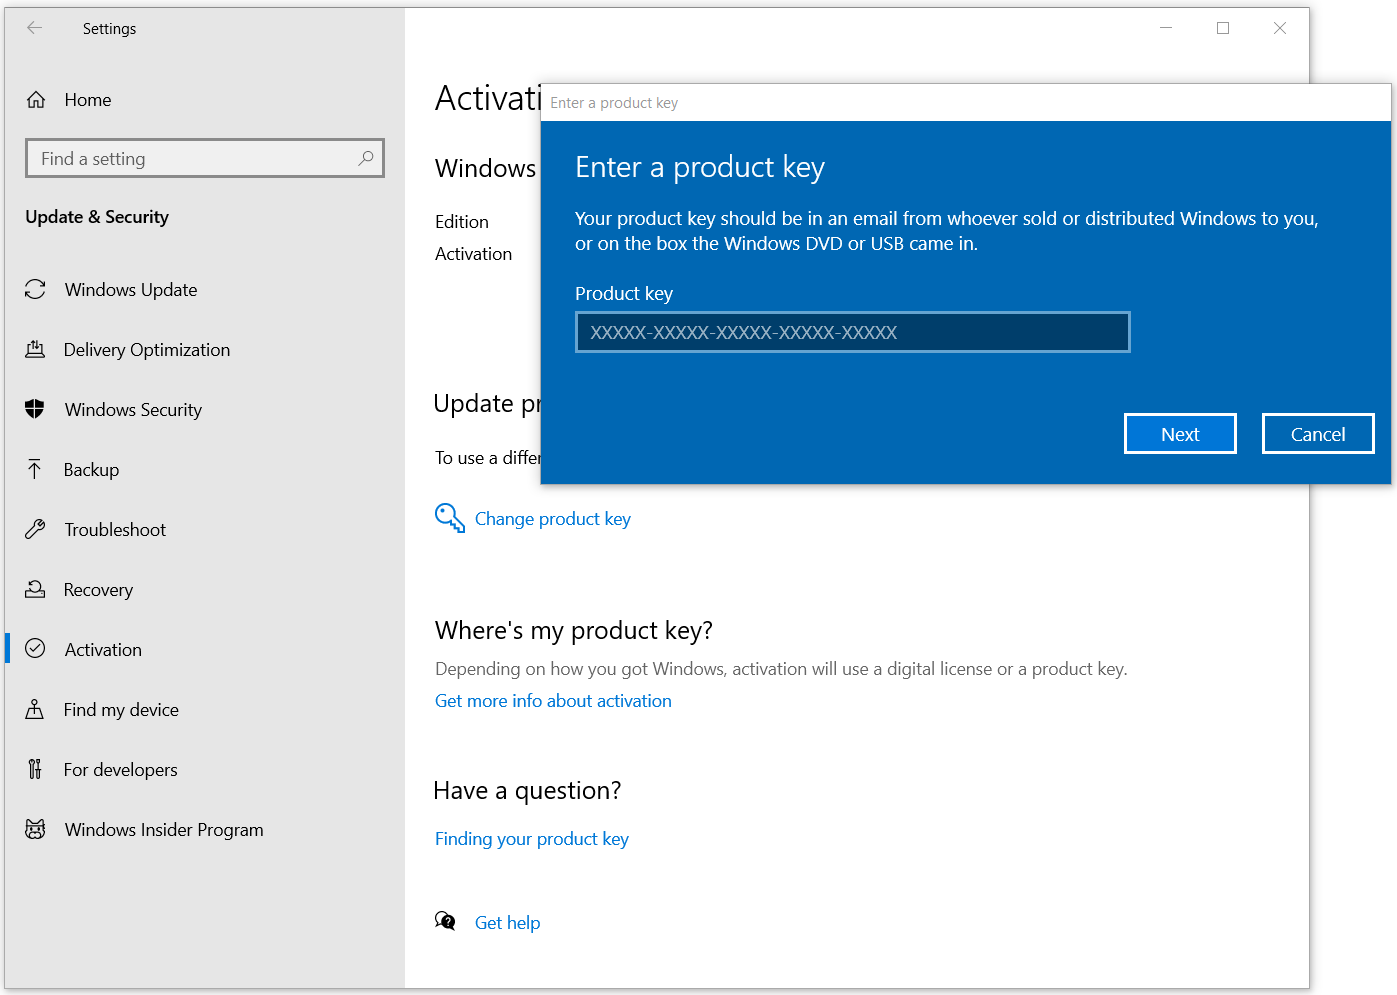Cancel the product key dialog

[1317, 434]
